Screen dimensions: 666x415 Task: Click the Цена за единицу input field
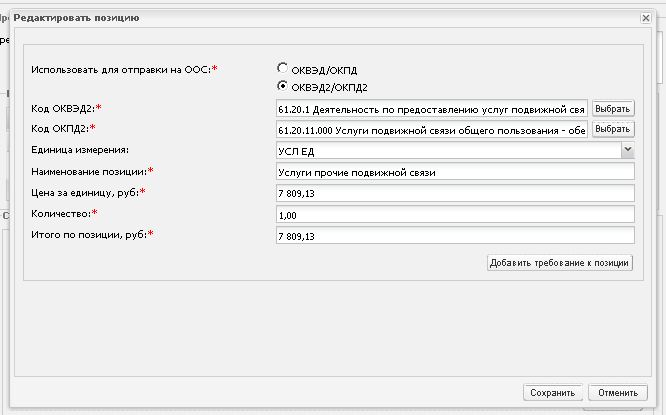[x=455, y=193]
